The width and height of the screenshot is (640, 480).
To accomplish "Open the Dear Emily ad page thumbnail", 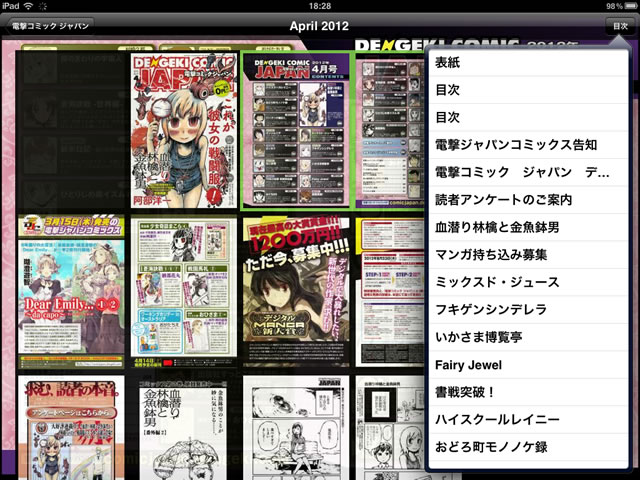I will 71,291.
